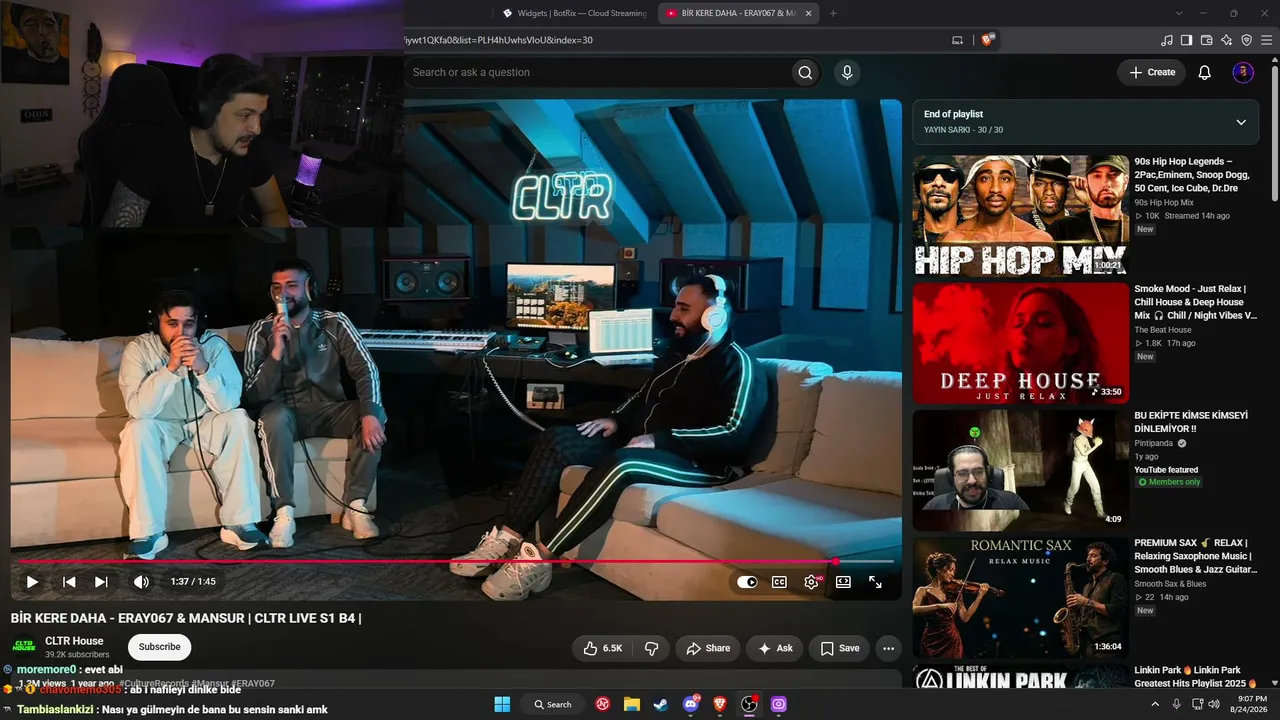Start voice search with microphone icon
This screenshot has height=720, width=1280.
click(x=847, y=72)
